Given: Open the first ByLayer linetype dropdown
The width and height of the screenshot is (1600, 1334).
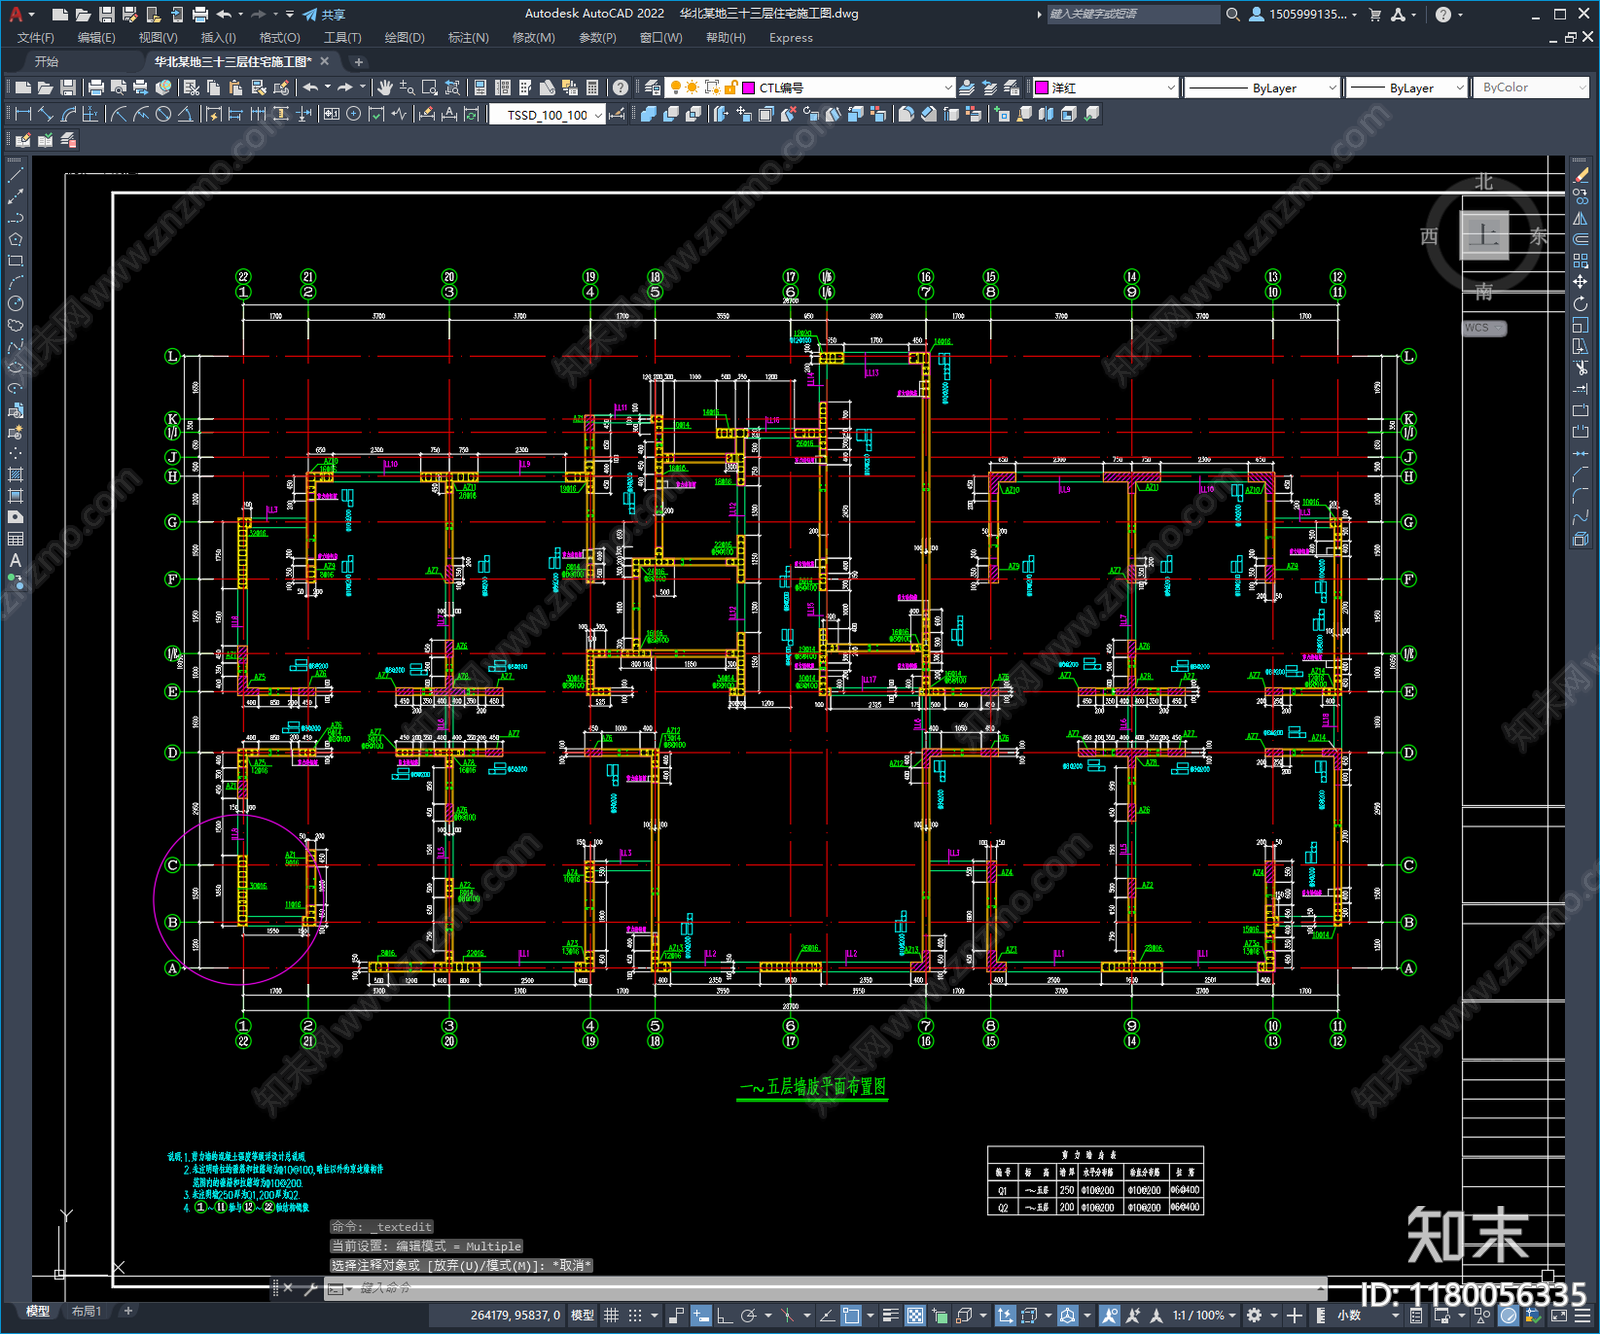Looking at the screenshot, I should (1332, 88).
